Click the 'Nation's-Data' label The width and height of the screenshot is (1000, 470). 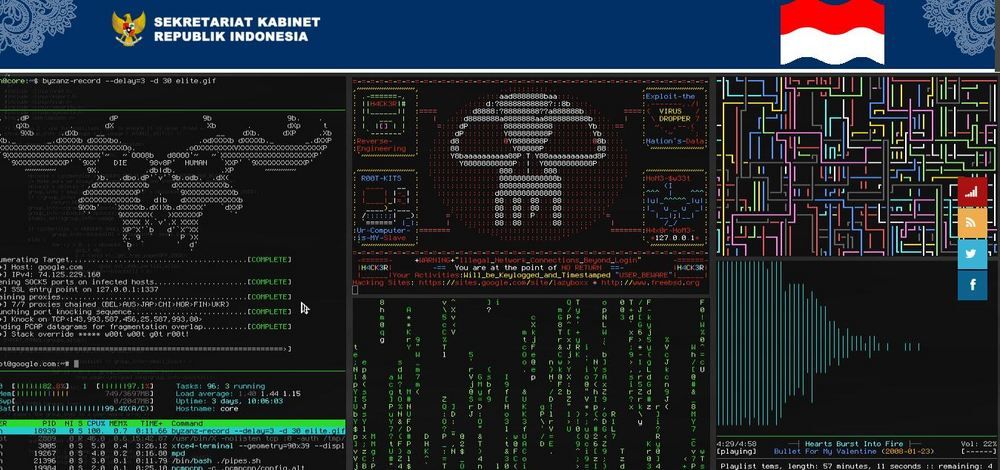[674, 141]
